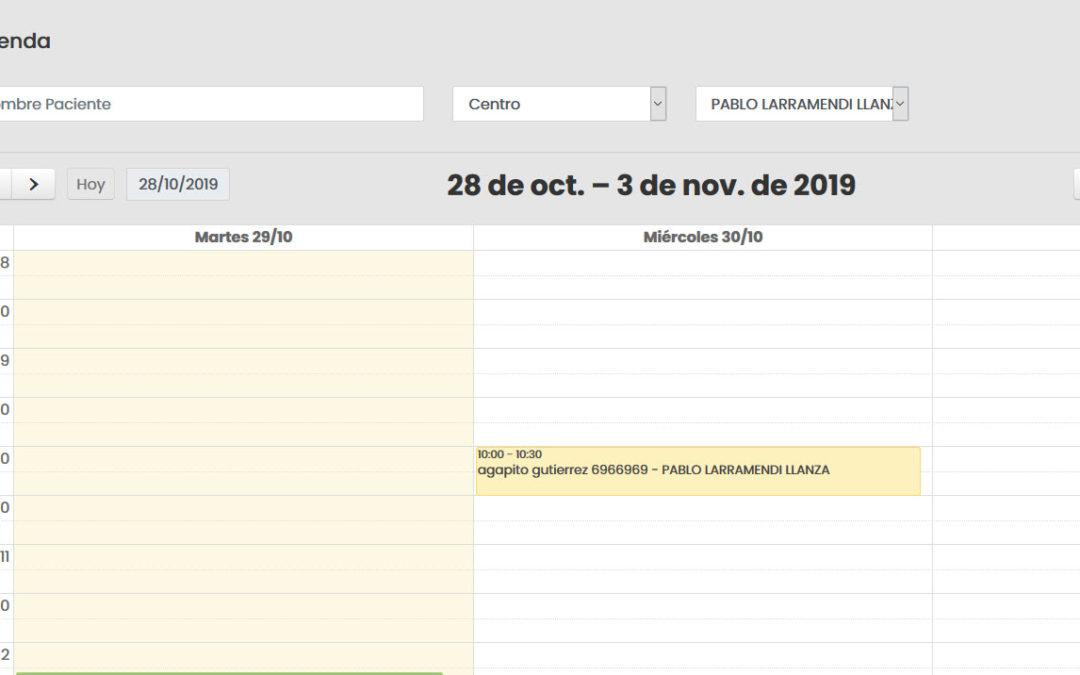This screenshot has height=675, width=1080.
Task: Focus the Nombre Paciente search field
Action: click(x=210, y=104)
